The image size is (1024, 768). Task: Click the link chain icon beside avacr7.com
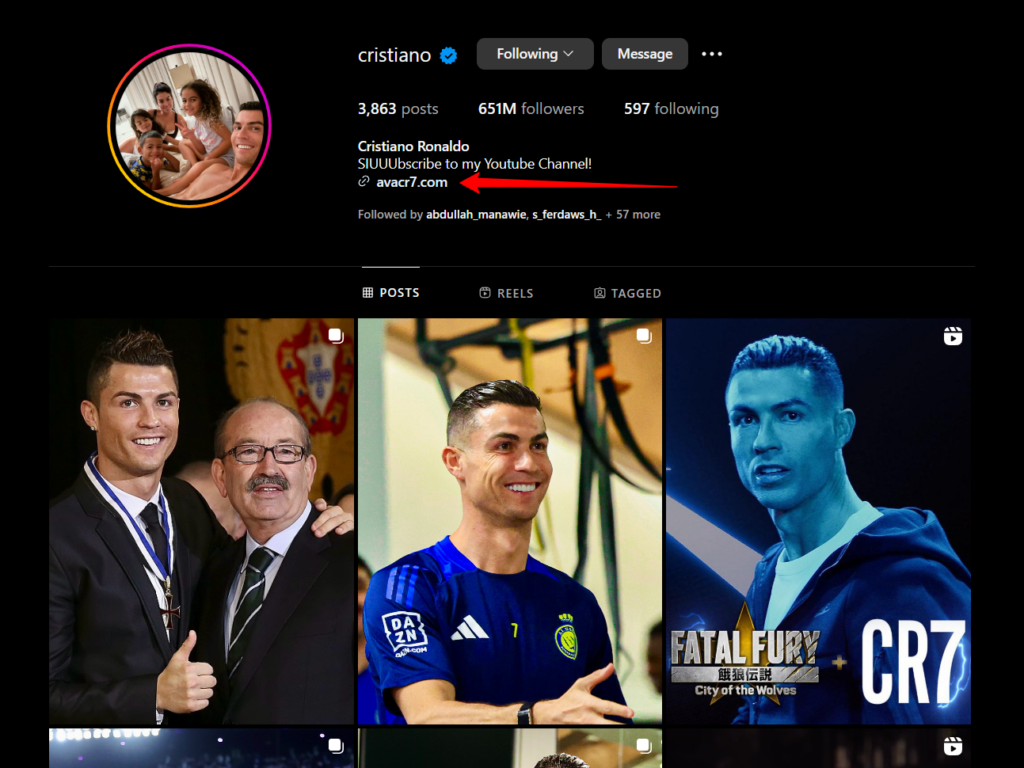364,182
